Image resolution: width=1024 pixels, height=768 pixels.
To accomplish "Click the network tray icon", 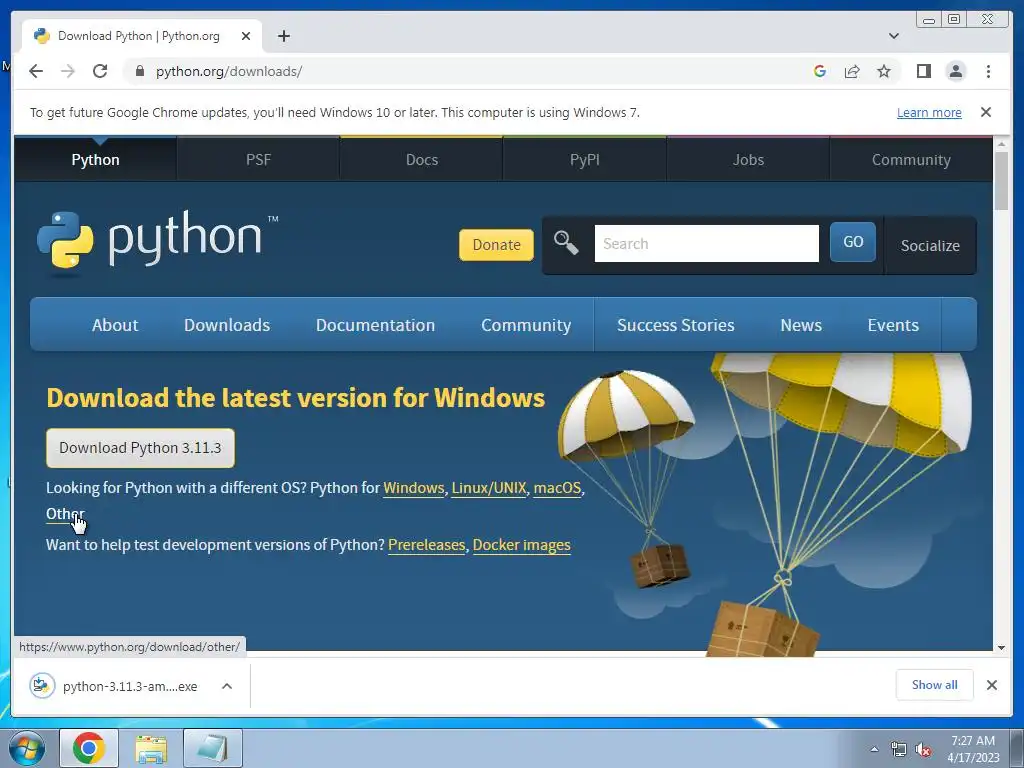I will click(x=899, y=749).
